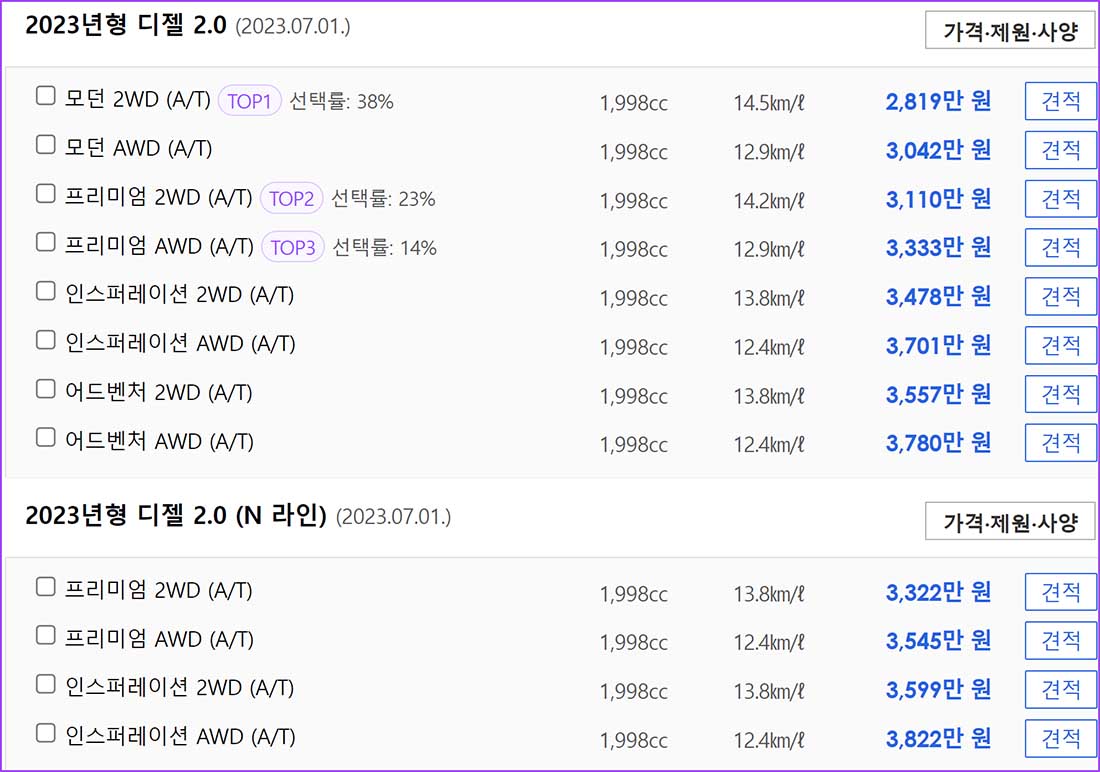This screenshot has width=1100, height=772.
Task: Click the 14.5km/ℓ fuel economy value
Action: pyautogui.click(x=769, y=103)
